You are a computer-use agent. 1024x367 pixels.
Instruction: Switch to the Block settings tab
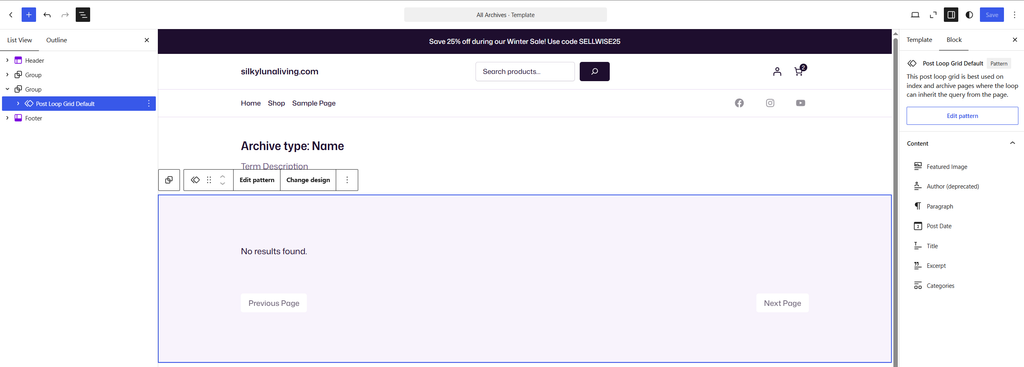click(954, 40)
